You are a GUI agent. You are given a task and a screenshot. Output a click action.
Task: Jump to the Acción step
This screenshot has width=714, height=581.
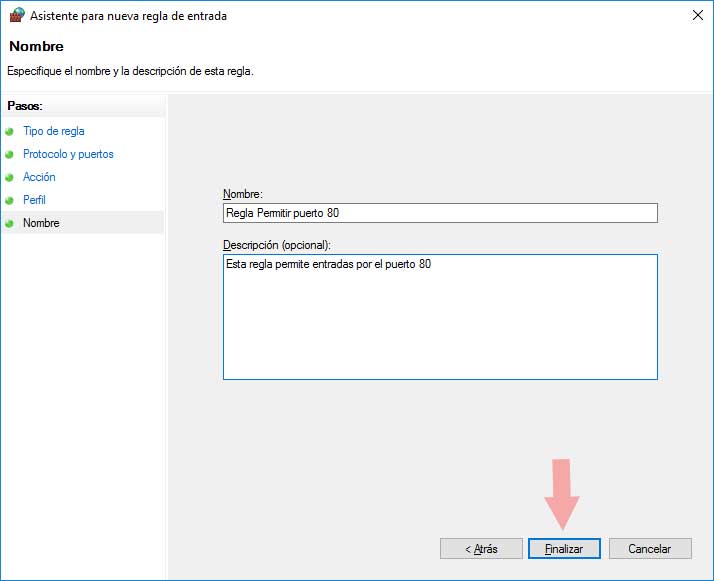[x=39, y=177]
